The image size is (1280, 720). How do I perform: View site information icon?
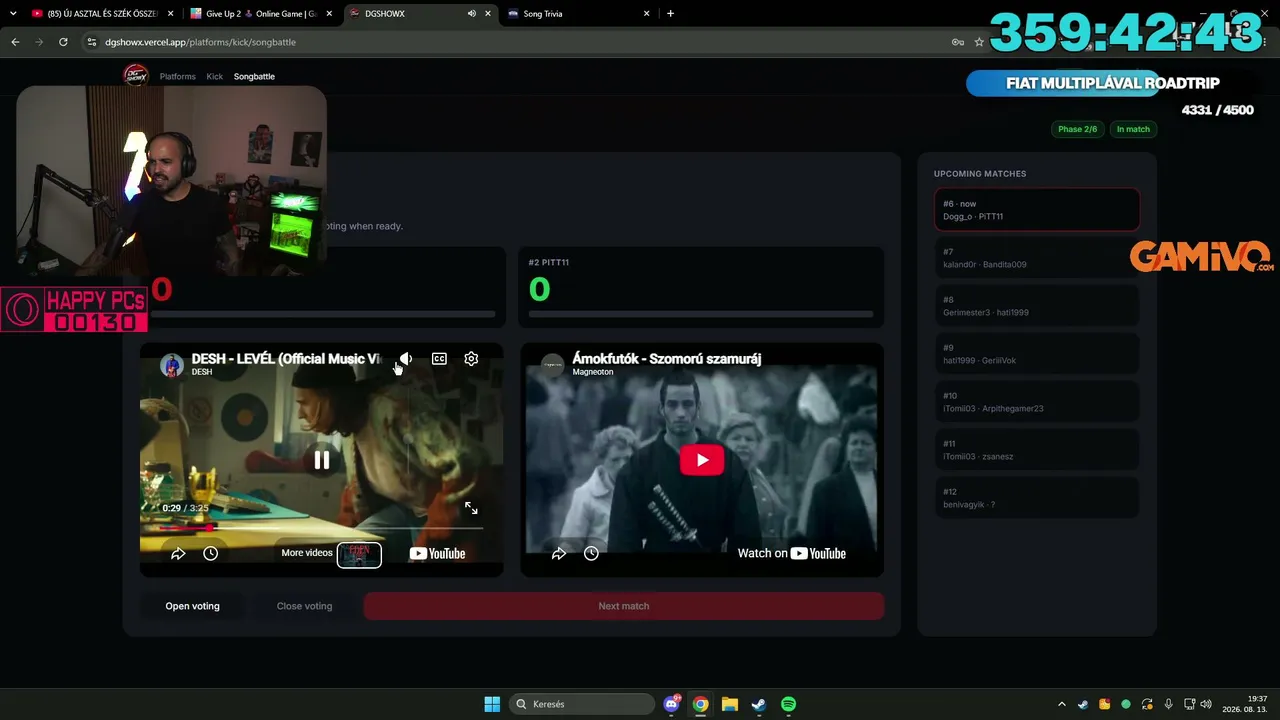[92, 42]
